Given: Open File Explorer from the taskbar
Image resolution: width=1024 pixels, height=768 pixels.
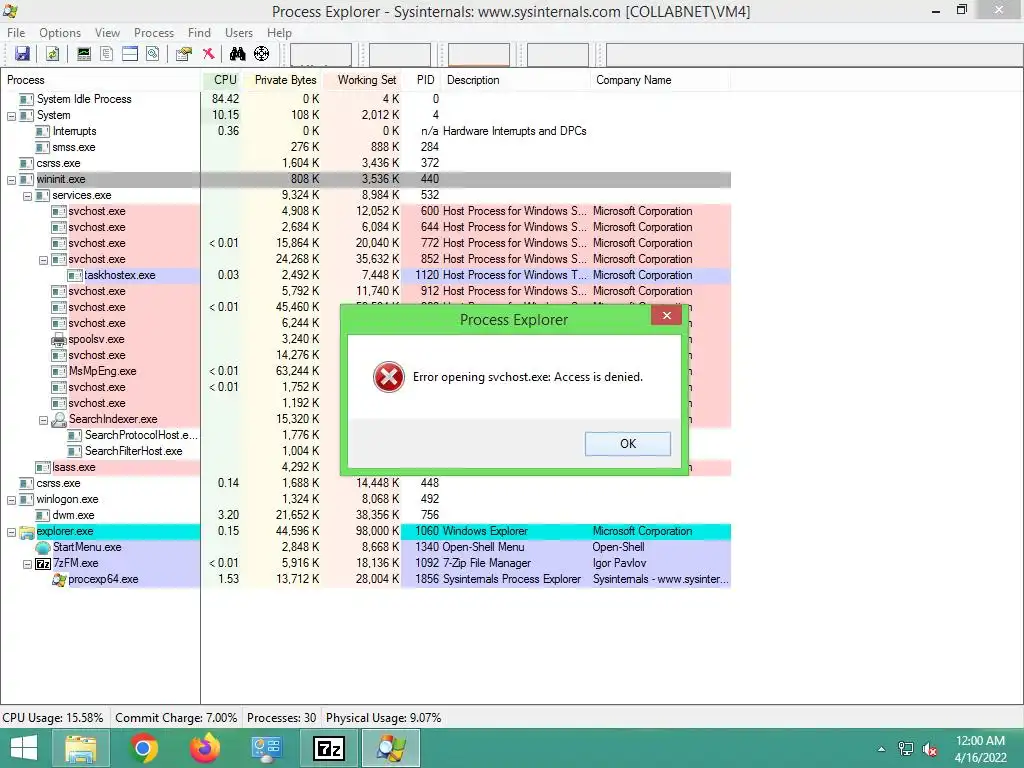Looking at the screenshot, I should pyautogui.click(x=80, y=748).
